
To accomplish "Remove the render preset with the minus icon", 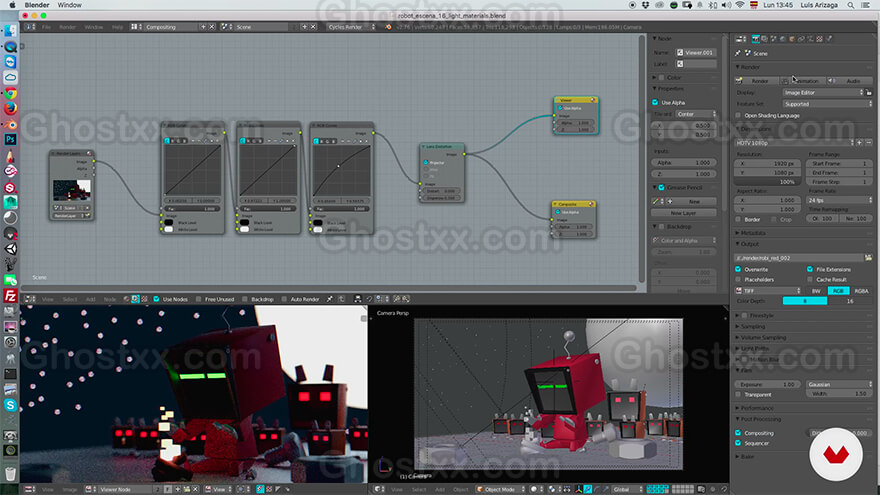I will (868, 143).
